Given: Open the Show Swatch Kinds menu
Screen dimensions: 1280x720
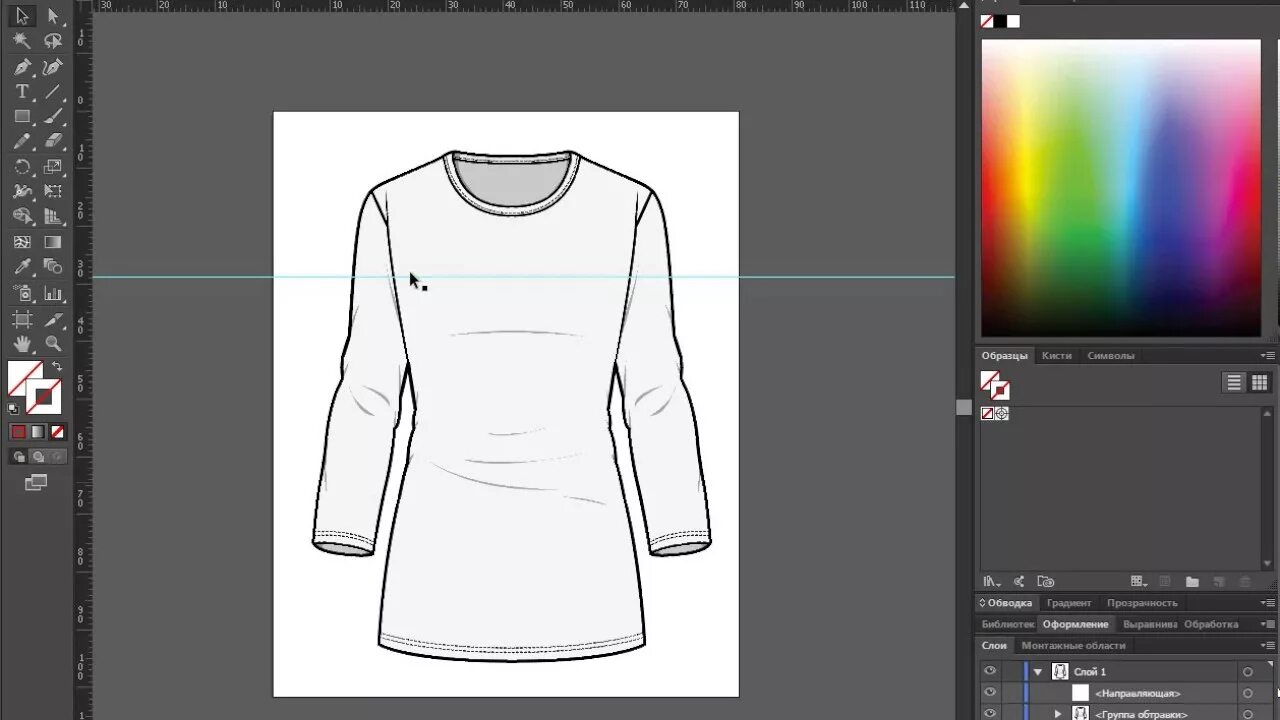Looking at the screenshot, I should click(x=1137, y=581).
